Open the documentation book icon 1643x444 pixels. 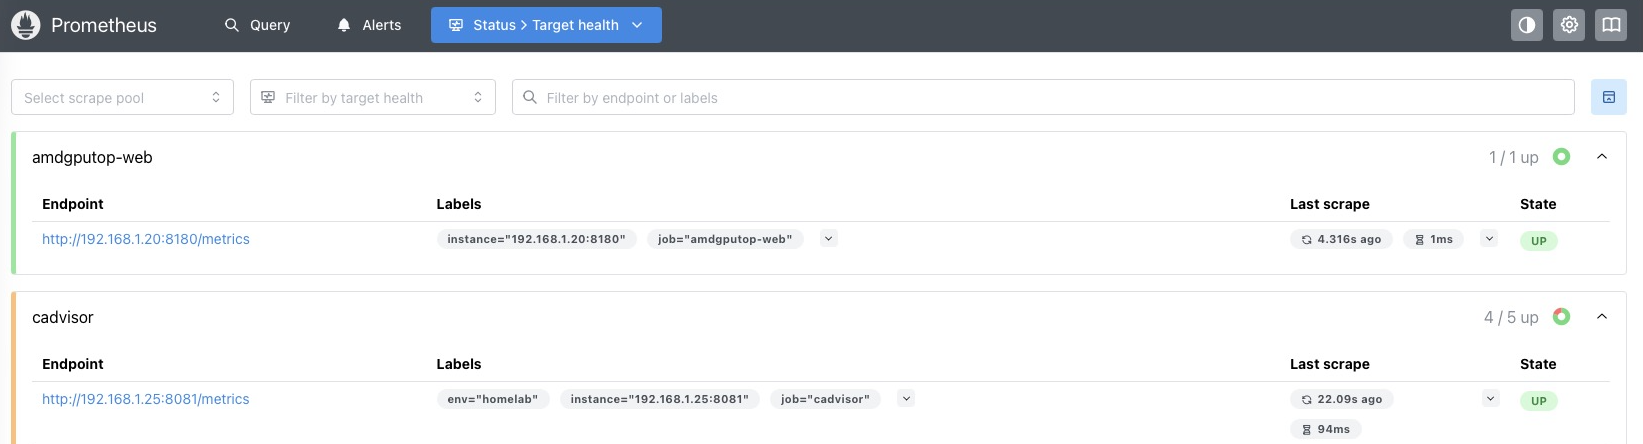coord(1611,25)
